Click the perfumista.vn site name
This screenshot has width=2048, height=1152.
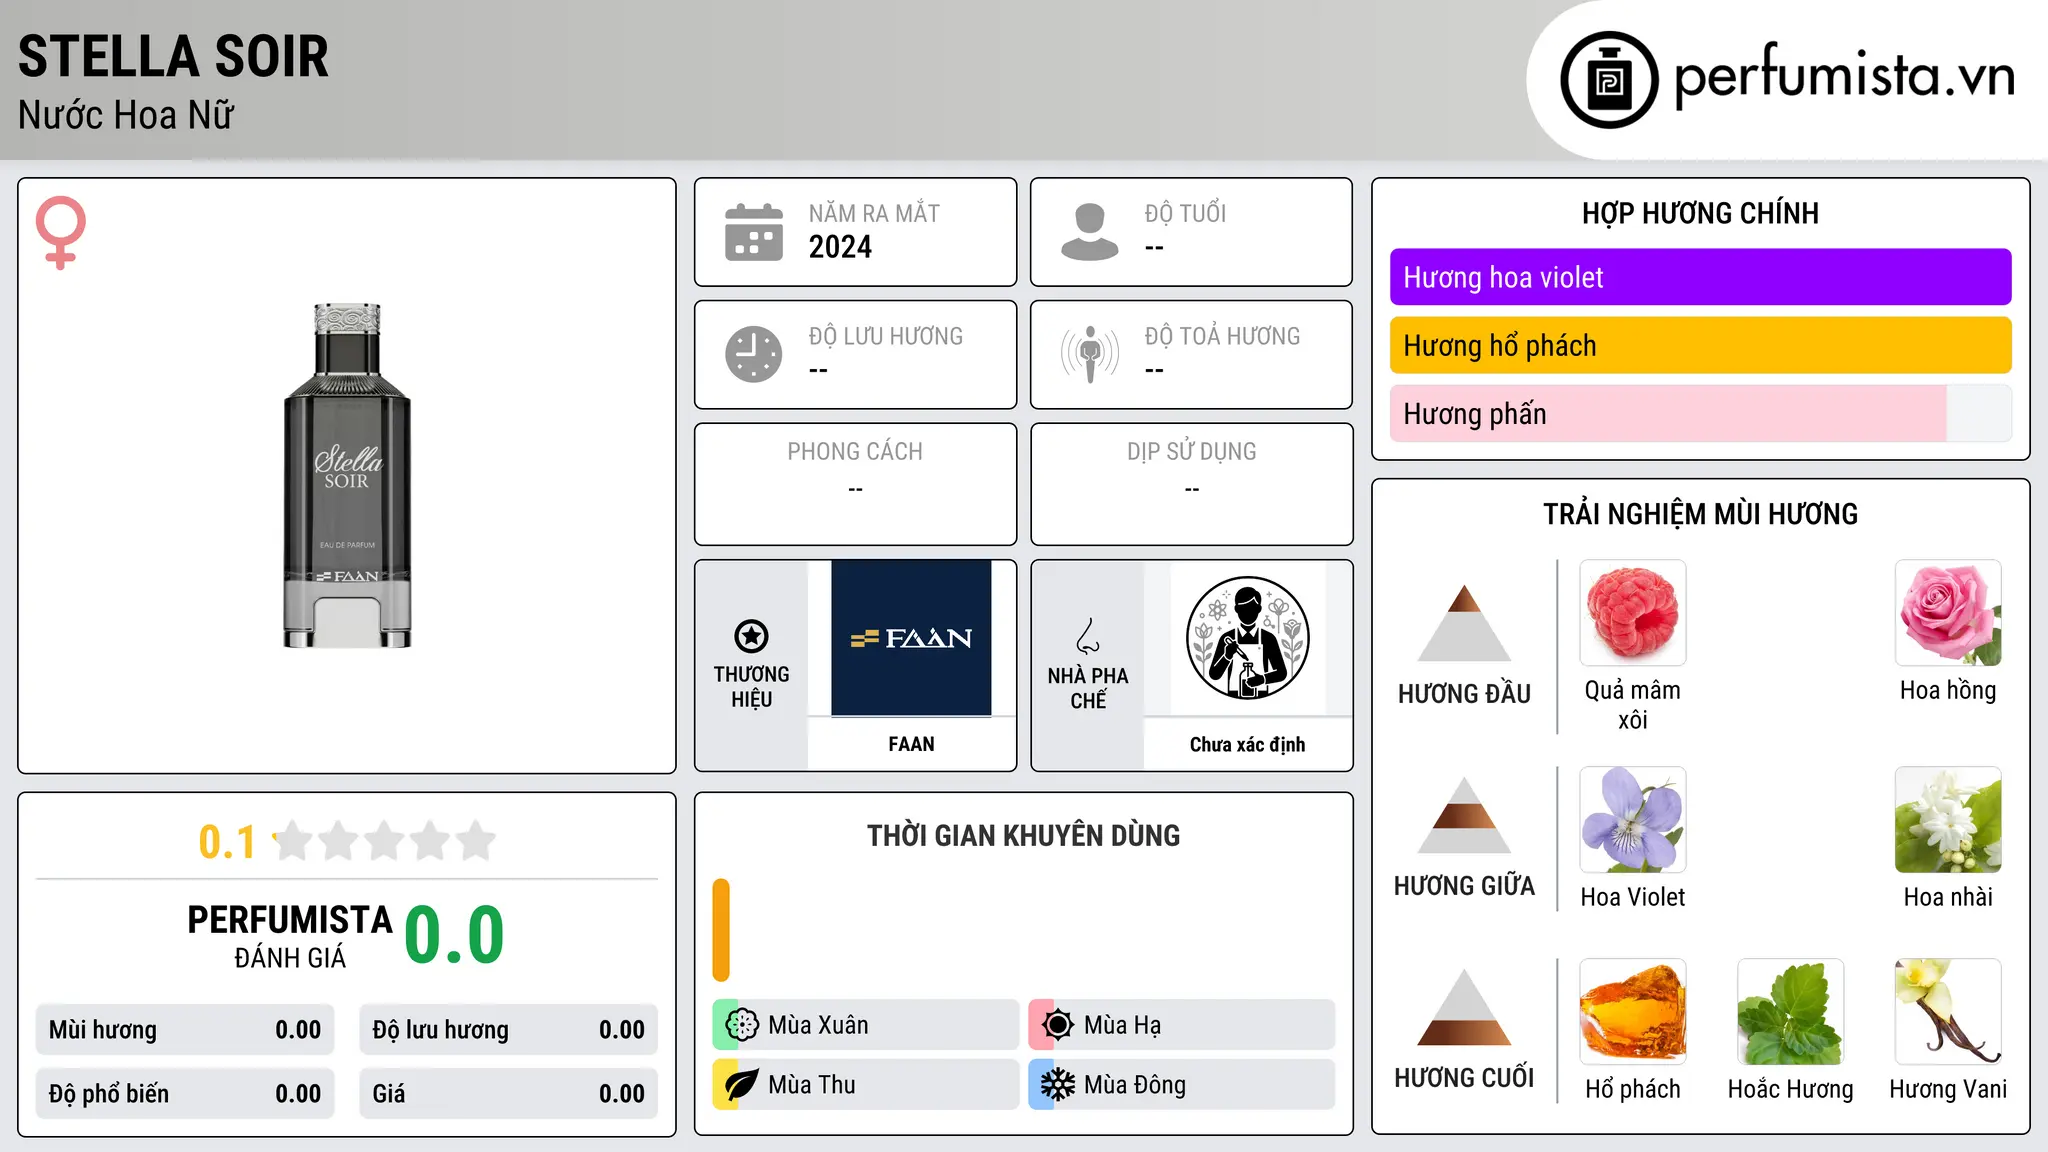coord(1844,76)
